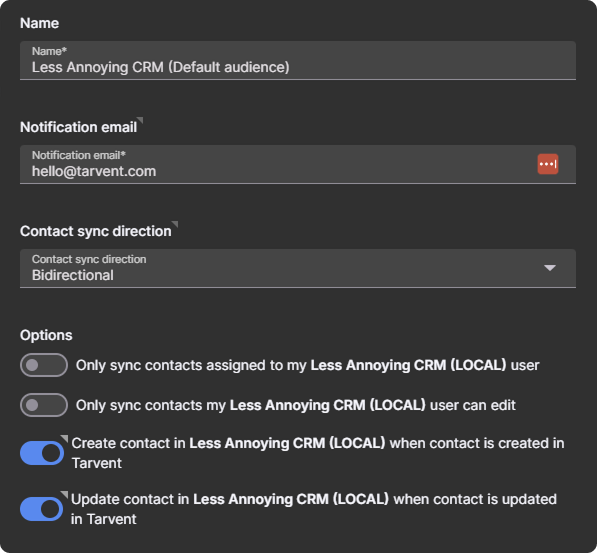Enable only sync contacts my user can edit

click(x=44, y=405)
